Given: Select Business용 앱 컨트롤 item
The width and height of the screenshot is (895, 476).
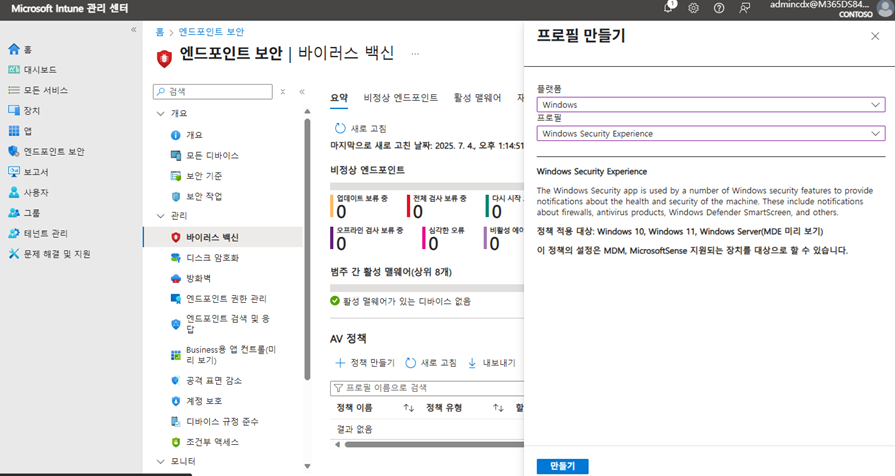Looking at the screenshot, I should click(223, 355).
